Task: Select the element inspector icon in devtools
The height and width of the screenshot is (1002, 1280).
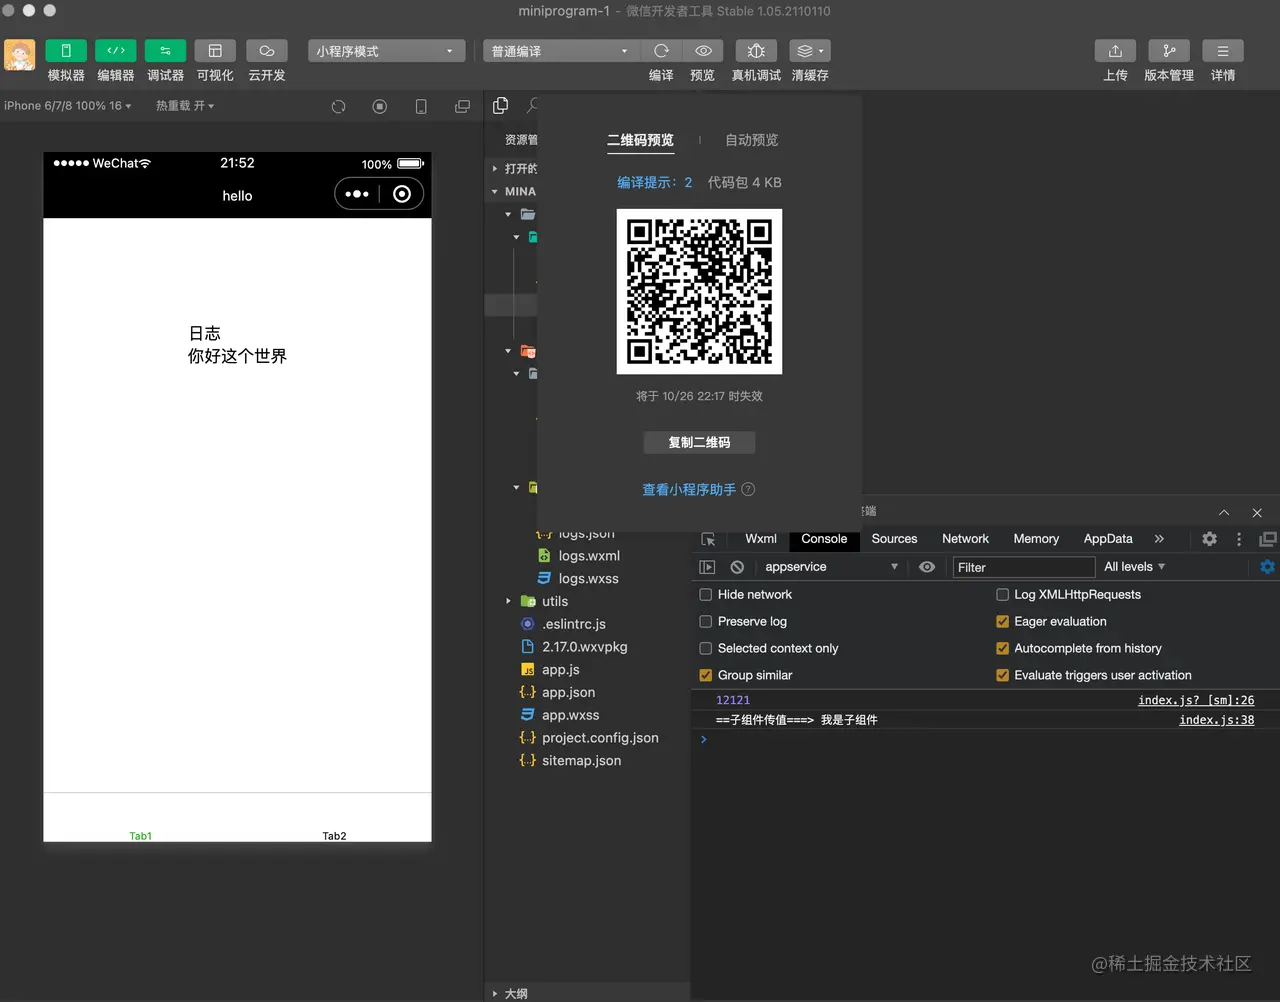Action: pyautogui.click(x=708, y=539)
